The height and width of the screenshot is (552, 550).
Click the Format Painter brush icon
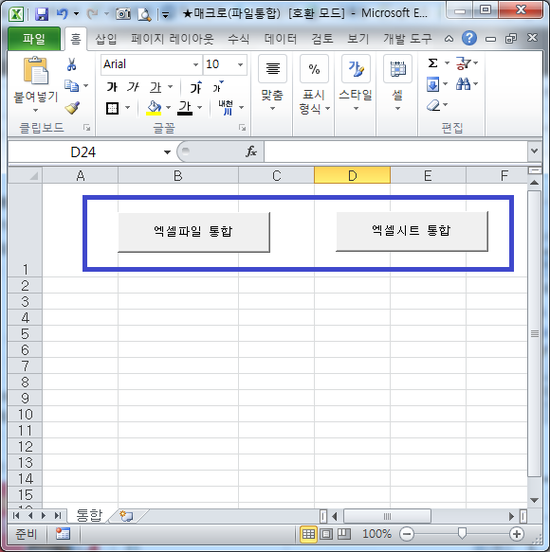72,108
